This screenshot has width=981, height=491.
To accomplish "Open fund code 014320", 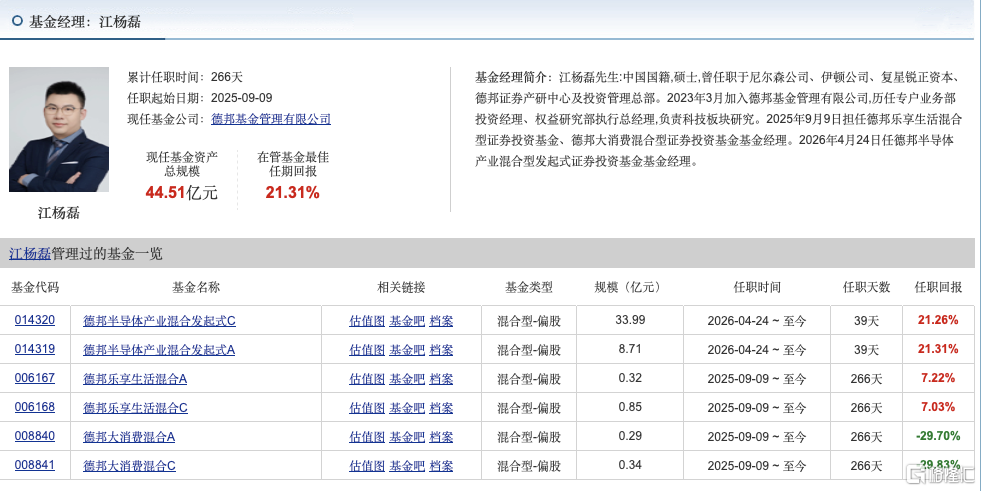I will pos(34,320).
